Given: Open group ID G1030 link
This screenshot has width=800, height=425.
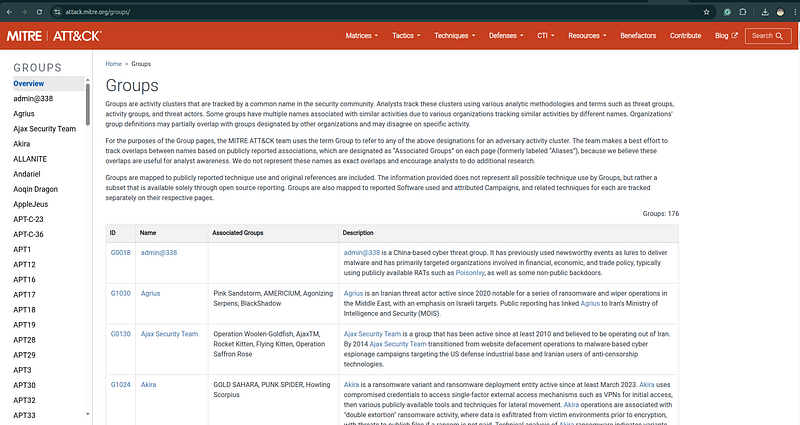Looking at the screenshot, I should pyautogui.click(x=120, y=293).
